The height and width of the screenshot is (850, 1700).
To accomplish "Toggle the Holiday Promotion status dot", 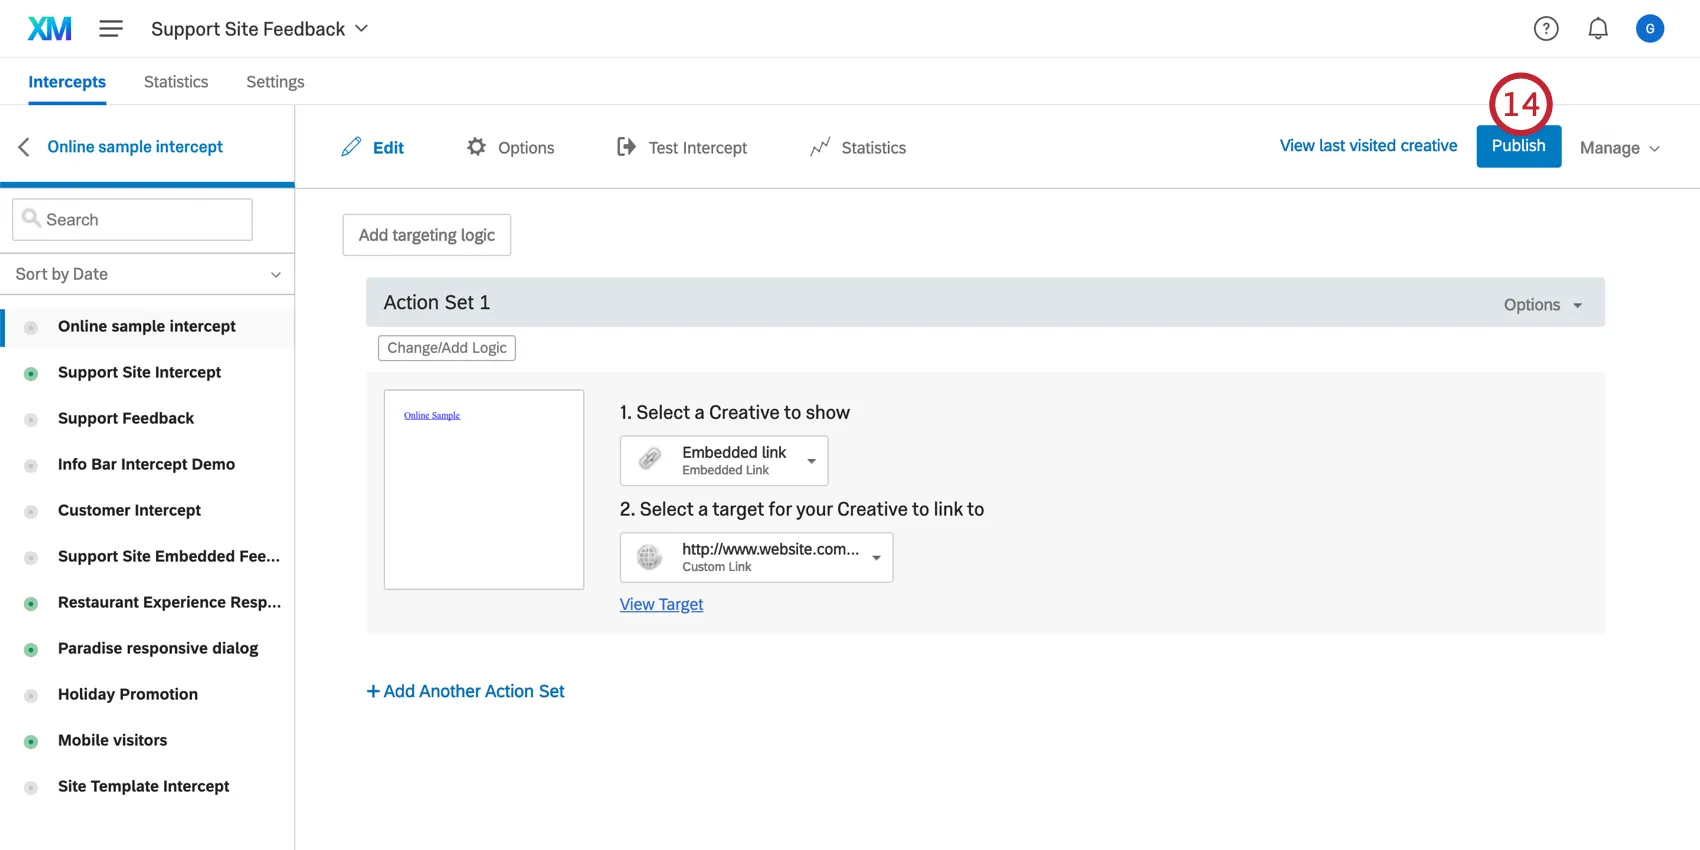I will pyautogui.click(x=31, y=696).
